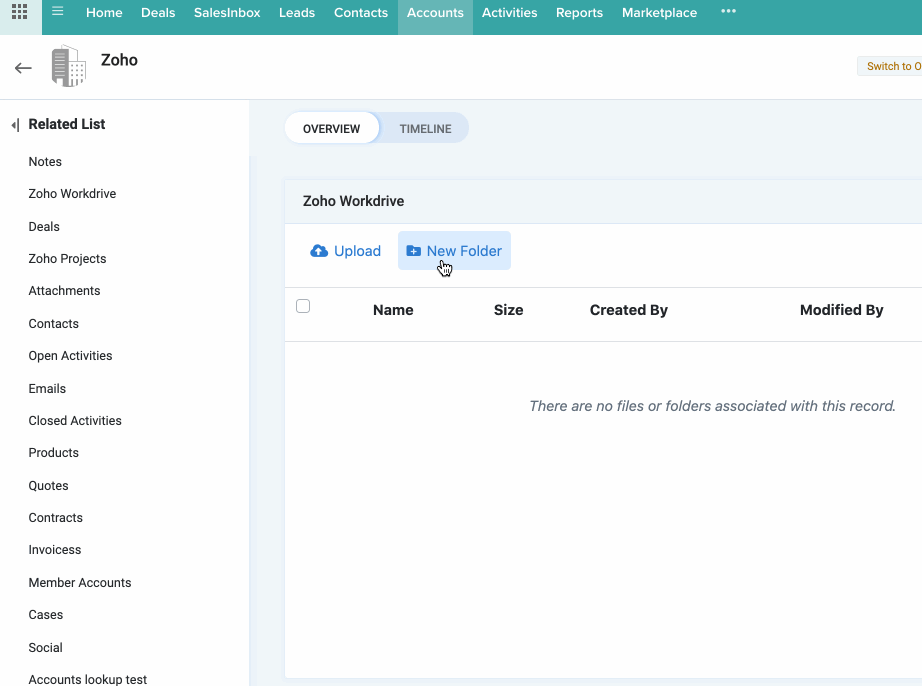Jump to Open Activities related list
922x686 pixels.
71,356
